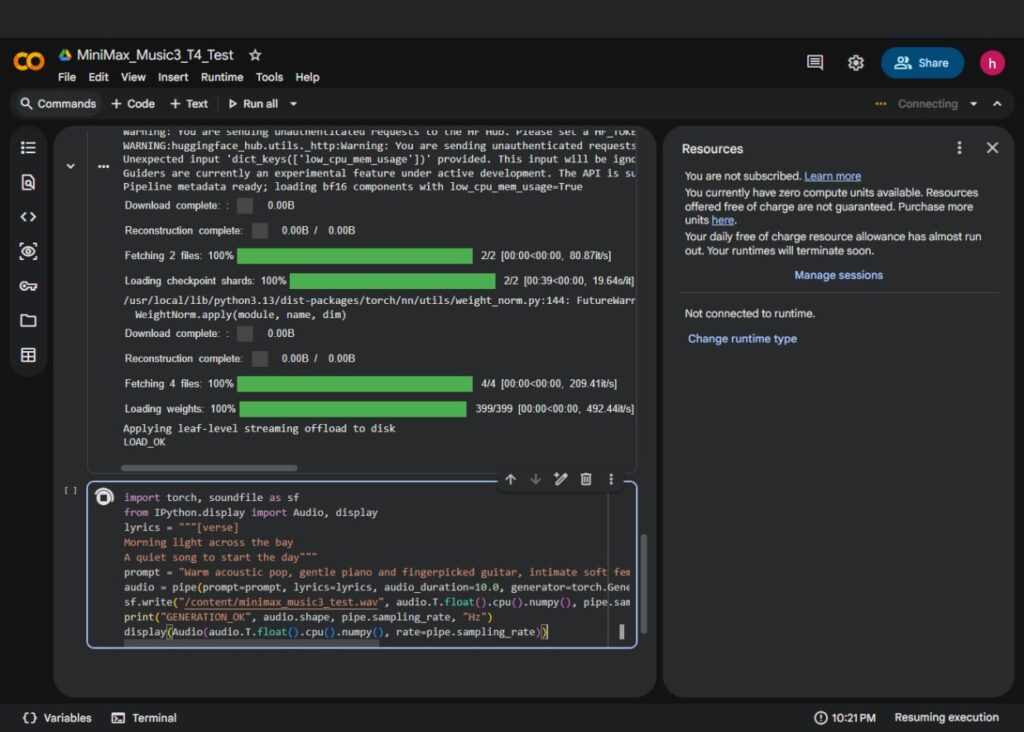Click the notebook vertical scrollbar
The image size is (1024, 732).
pos(644,584)
